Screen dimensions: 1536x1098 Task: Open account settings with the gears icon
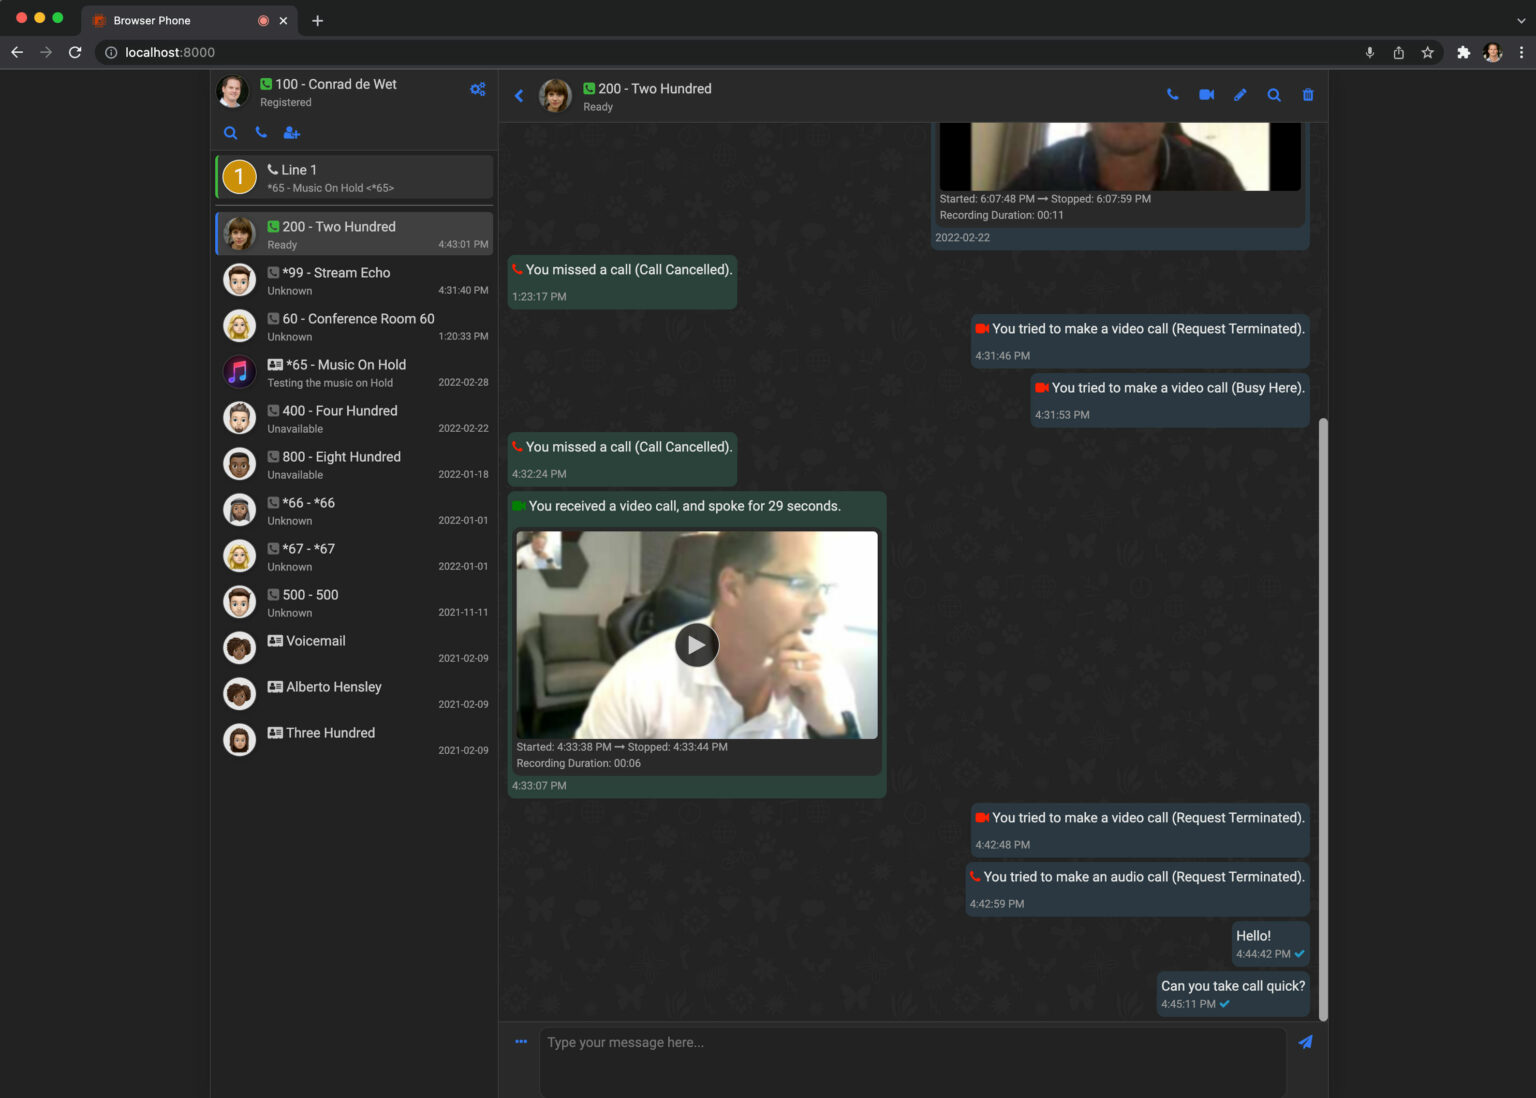pyautogui.click(x=478, y=89)
